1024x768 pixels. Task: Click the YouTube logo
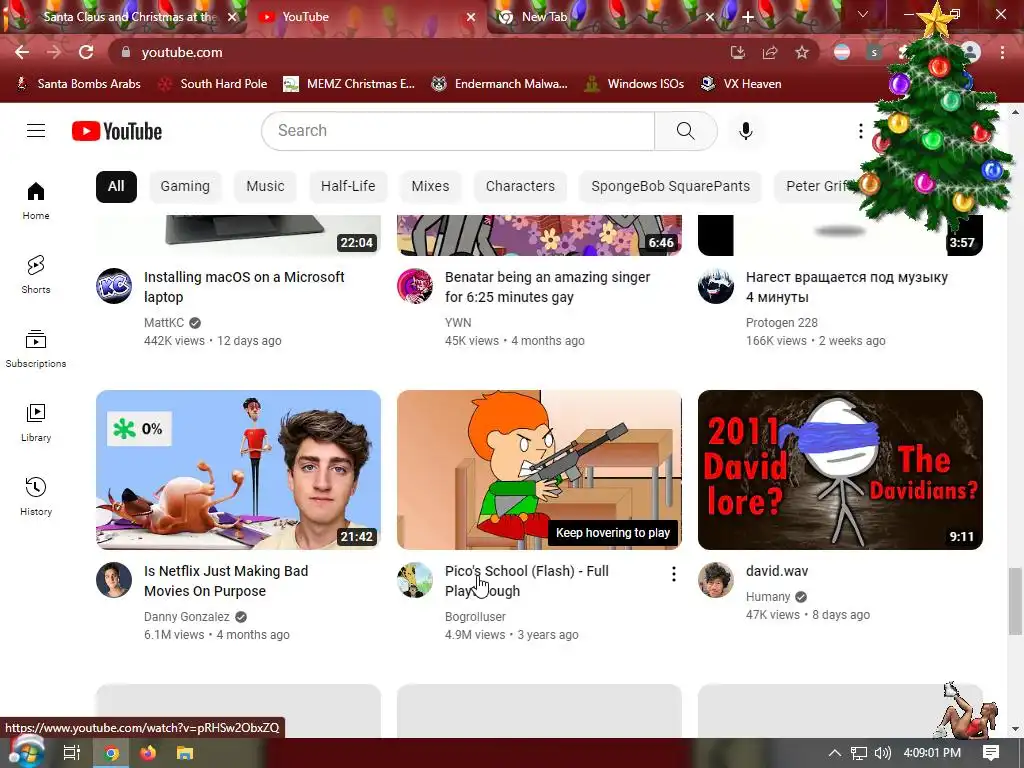pos(117,131)
